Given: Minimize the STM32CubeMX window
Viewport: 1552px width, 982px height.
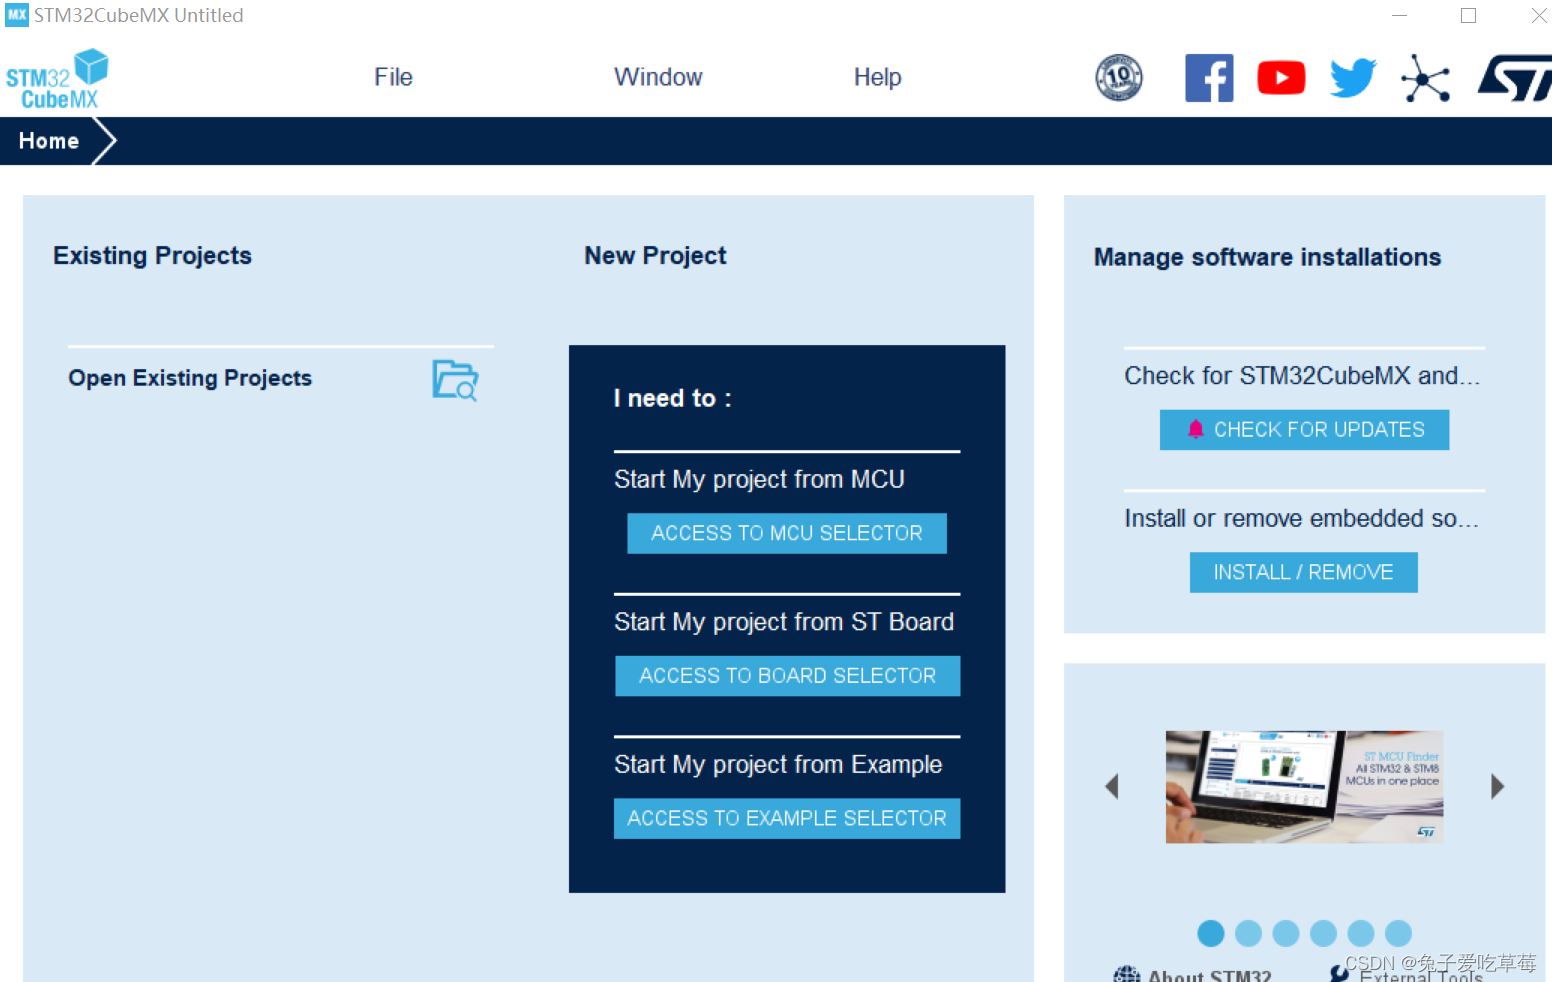Looking at the screenshot, I should coord(1399,15).
